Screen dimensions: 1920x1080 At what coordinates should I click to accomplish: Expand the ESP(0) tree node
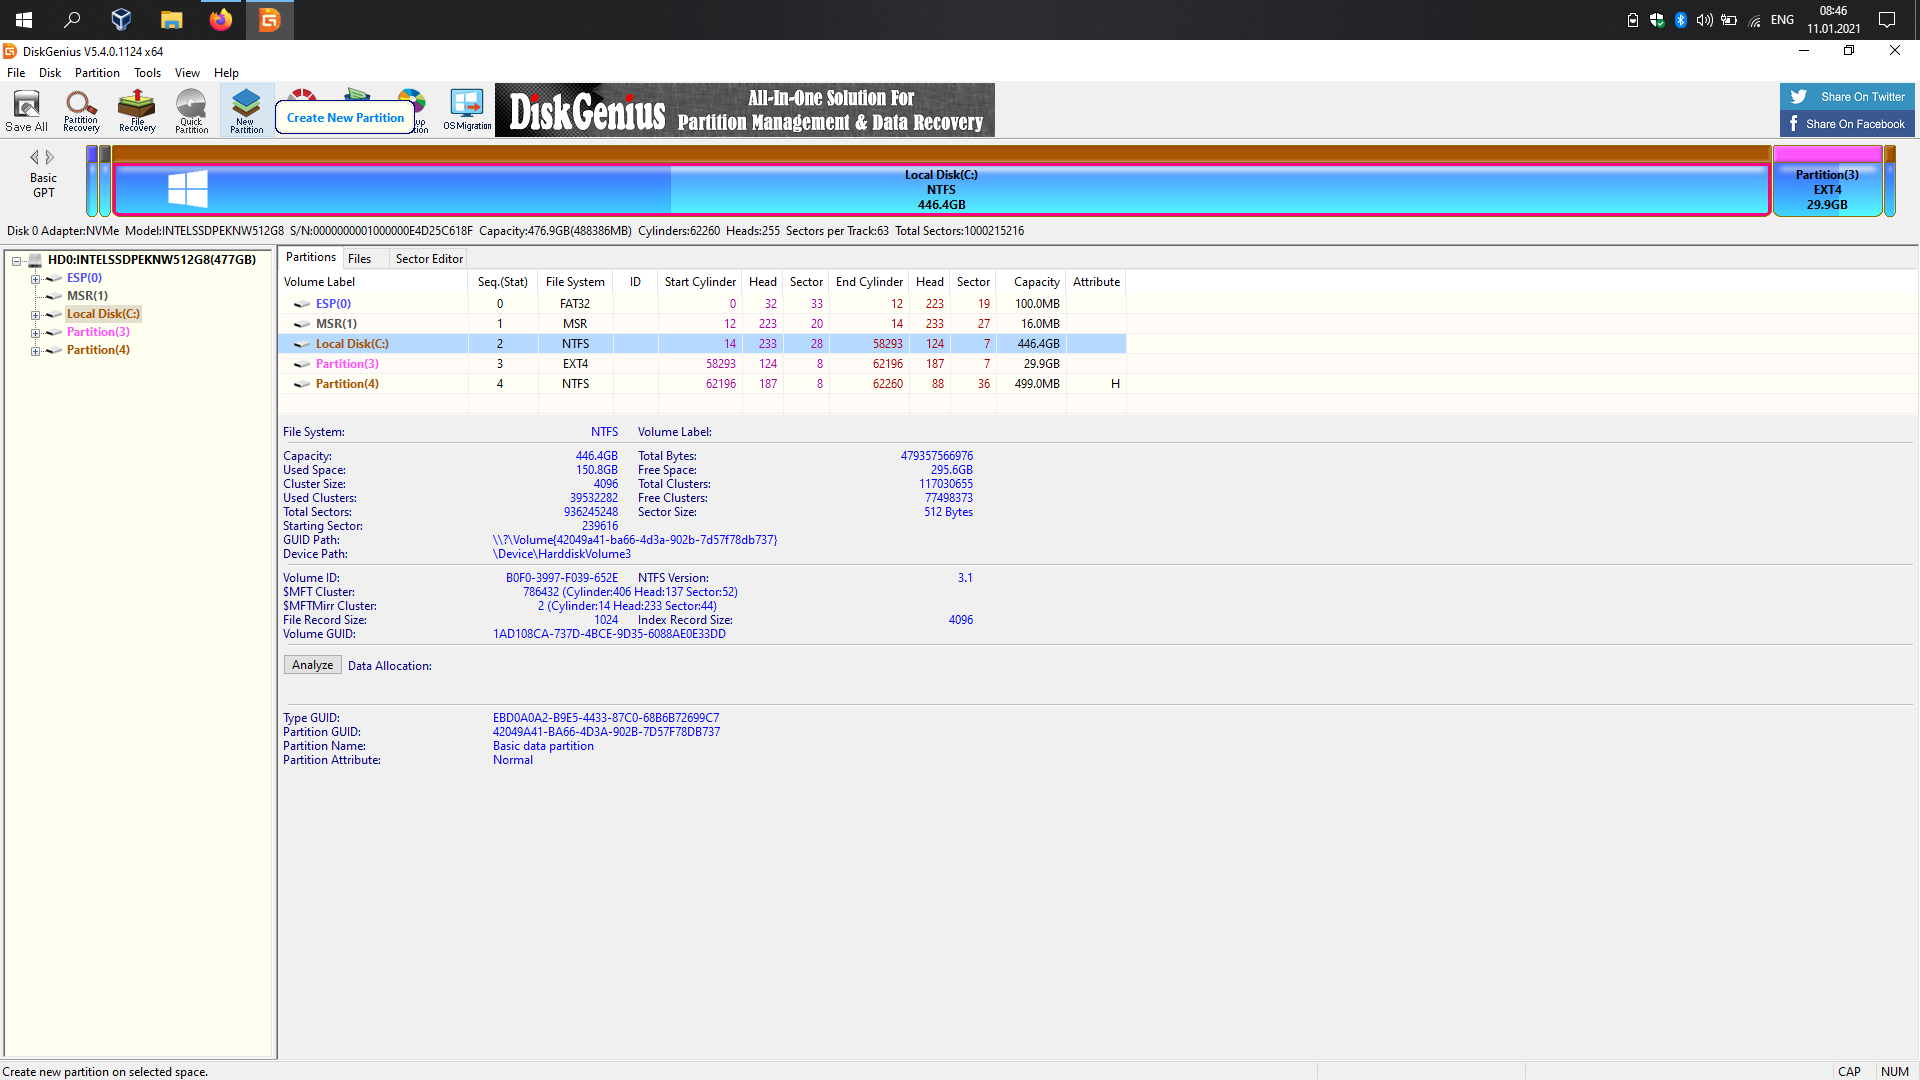pyautogui.click(x=35, y=279)
